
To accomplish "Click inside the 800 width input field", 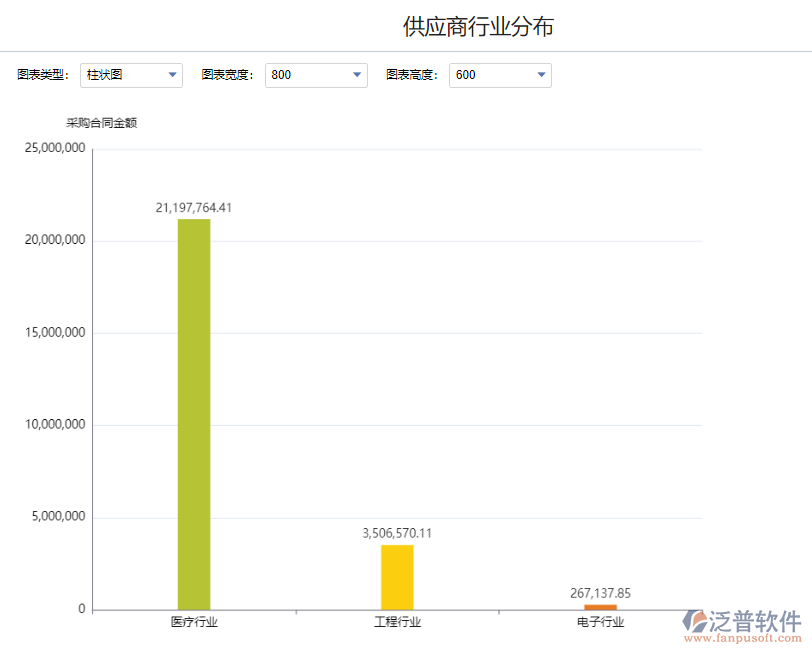I will [x=300, y=74].
